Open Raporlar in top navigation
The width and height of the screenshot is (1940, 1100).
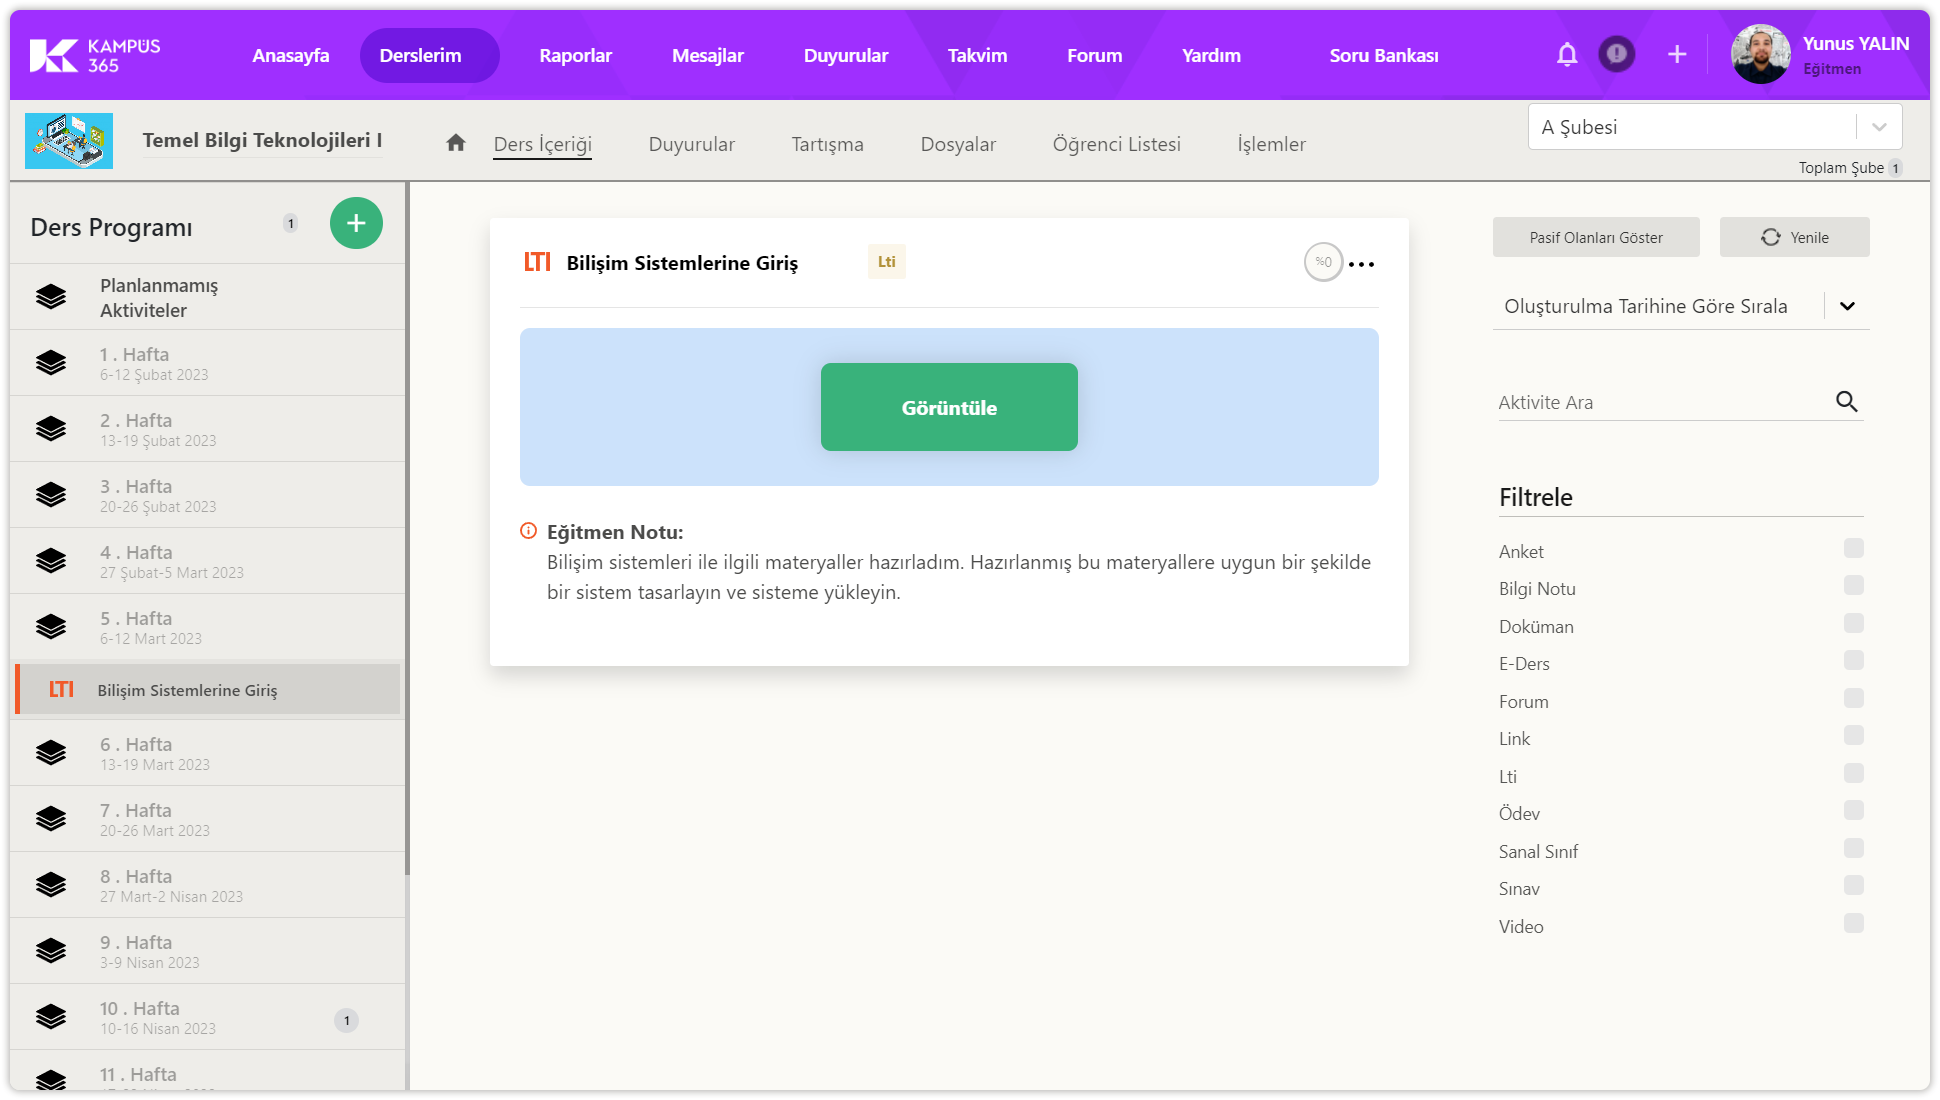pyautogui.click(x=575, y=56)
